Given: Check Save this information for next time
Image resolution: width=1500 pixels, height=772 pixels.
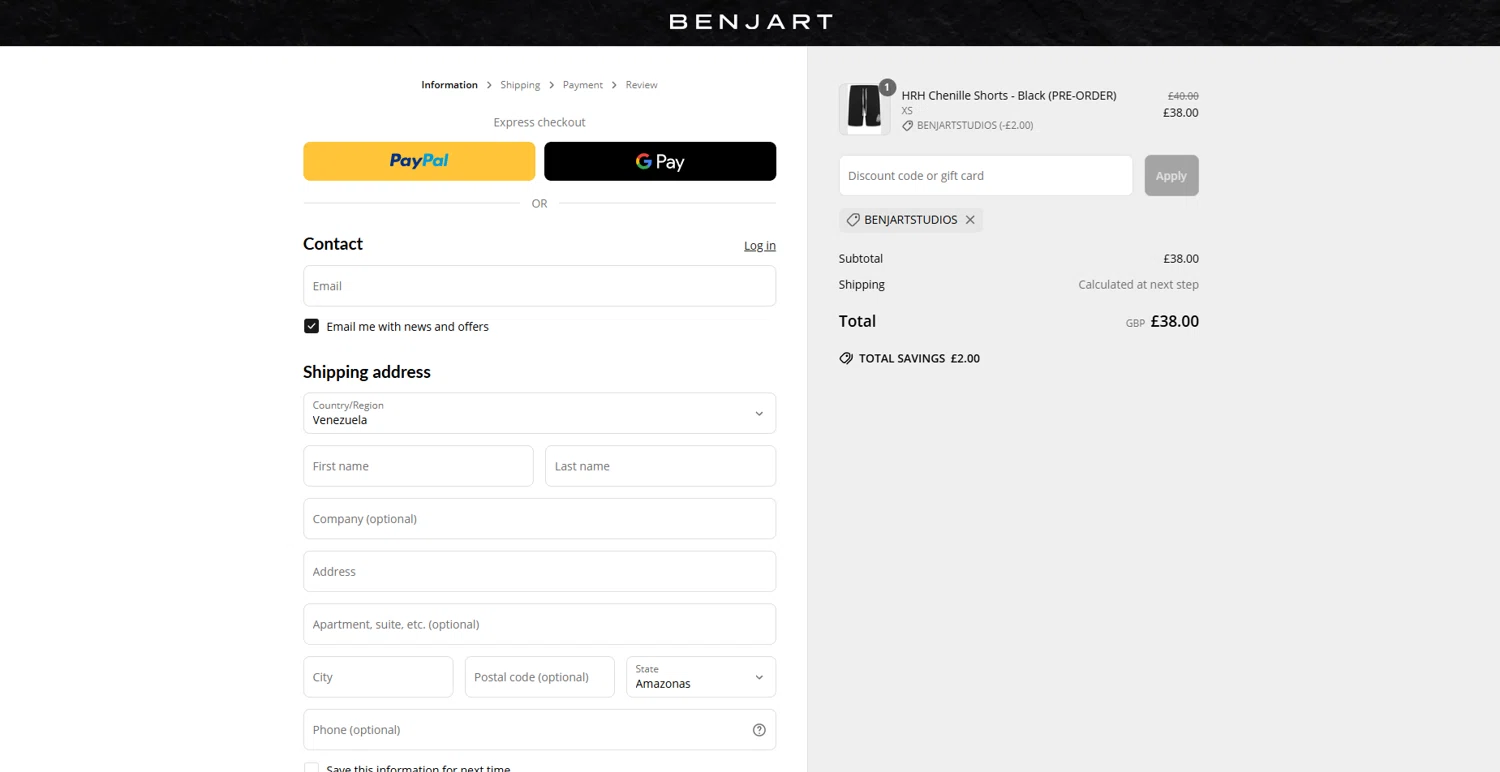Looking at the screenshot, I should tap(311, 768).
